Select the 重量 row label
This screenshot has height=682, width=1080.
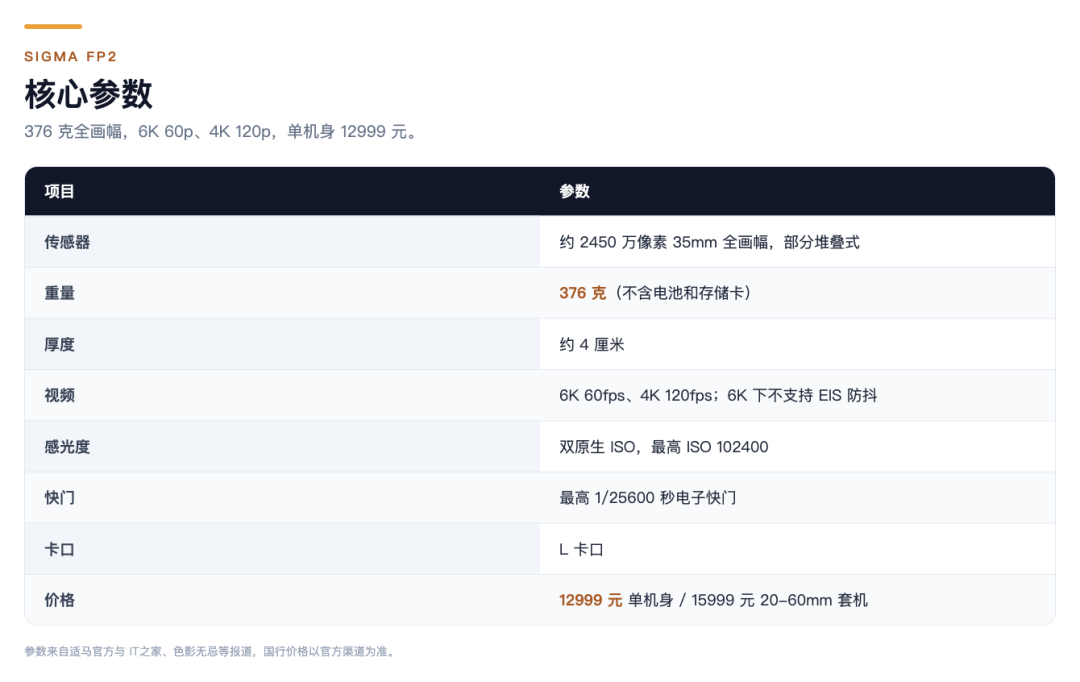pyautogui.click(x=59, y=293)
